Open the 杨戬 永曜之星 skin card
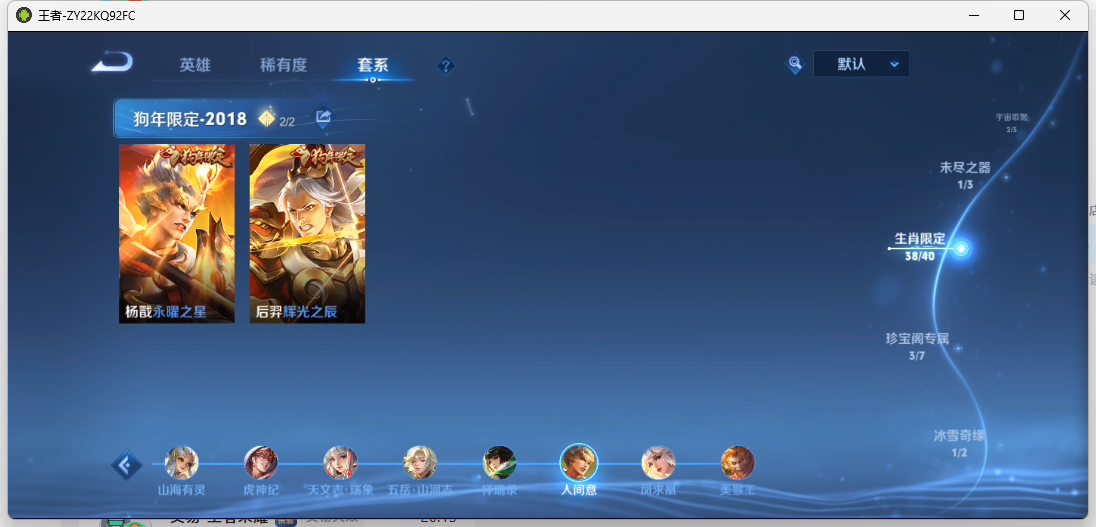 [177, 233]
